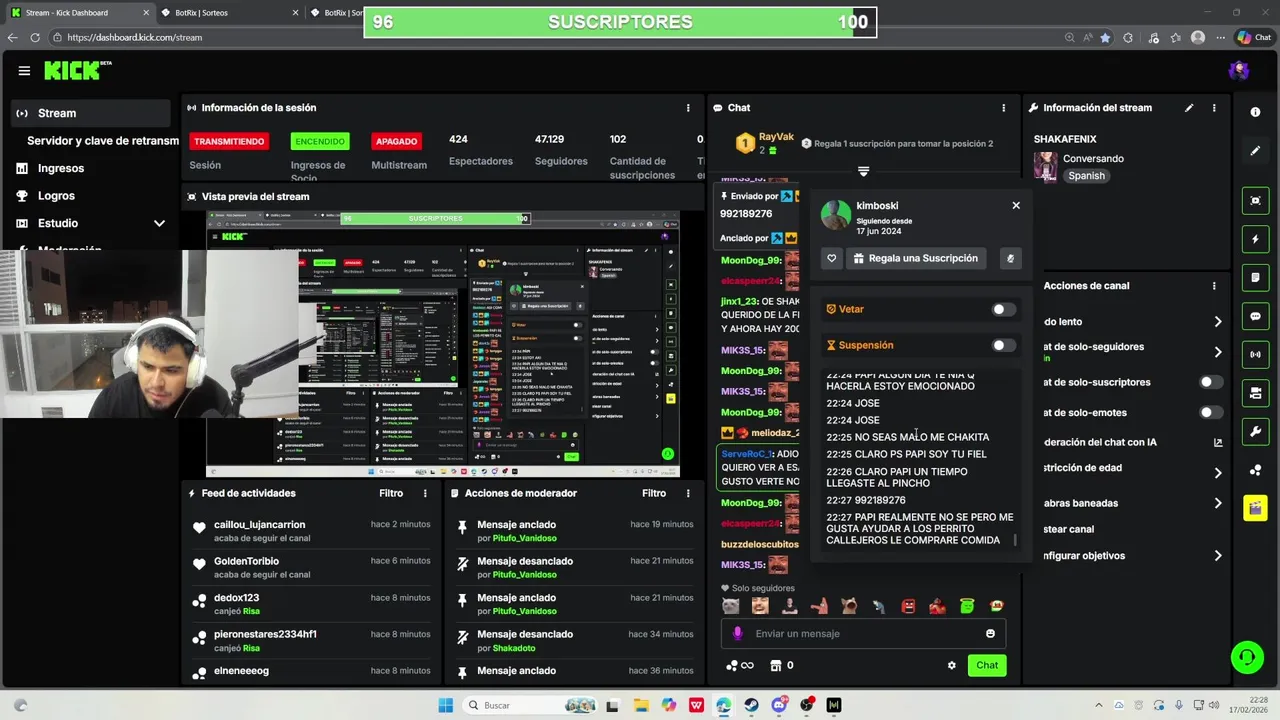Expand the configurar objetivos option
The image size is (1280, 720).
click(1218, 555)
